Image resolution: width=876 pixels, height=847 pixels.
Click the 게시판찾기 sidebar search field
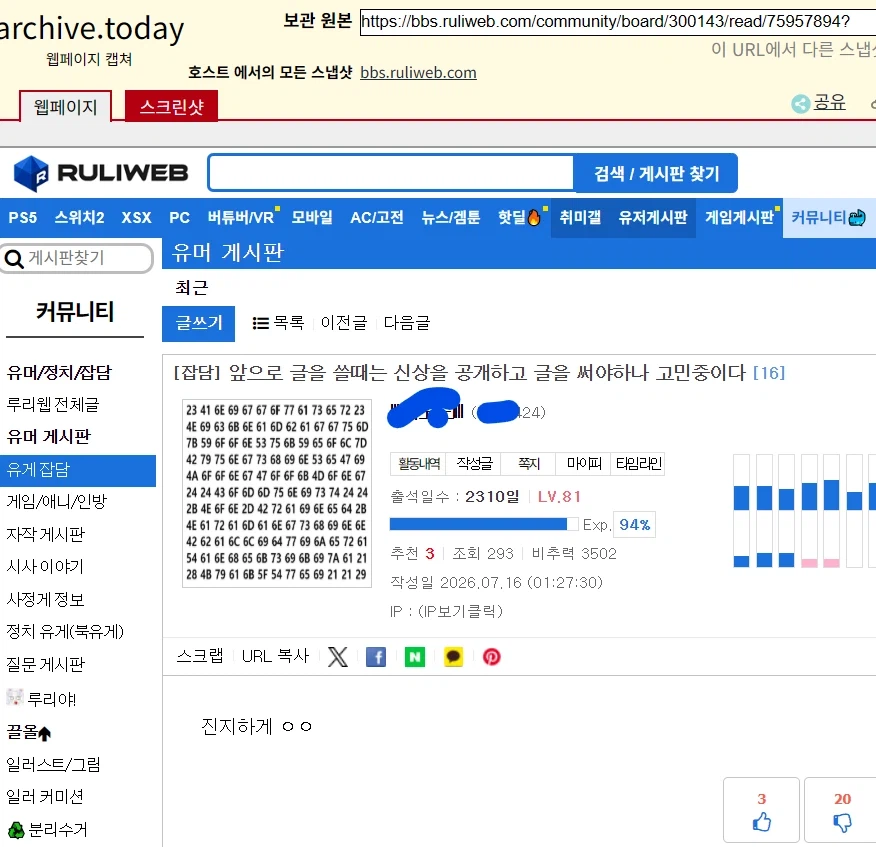point(77,258)
